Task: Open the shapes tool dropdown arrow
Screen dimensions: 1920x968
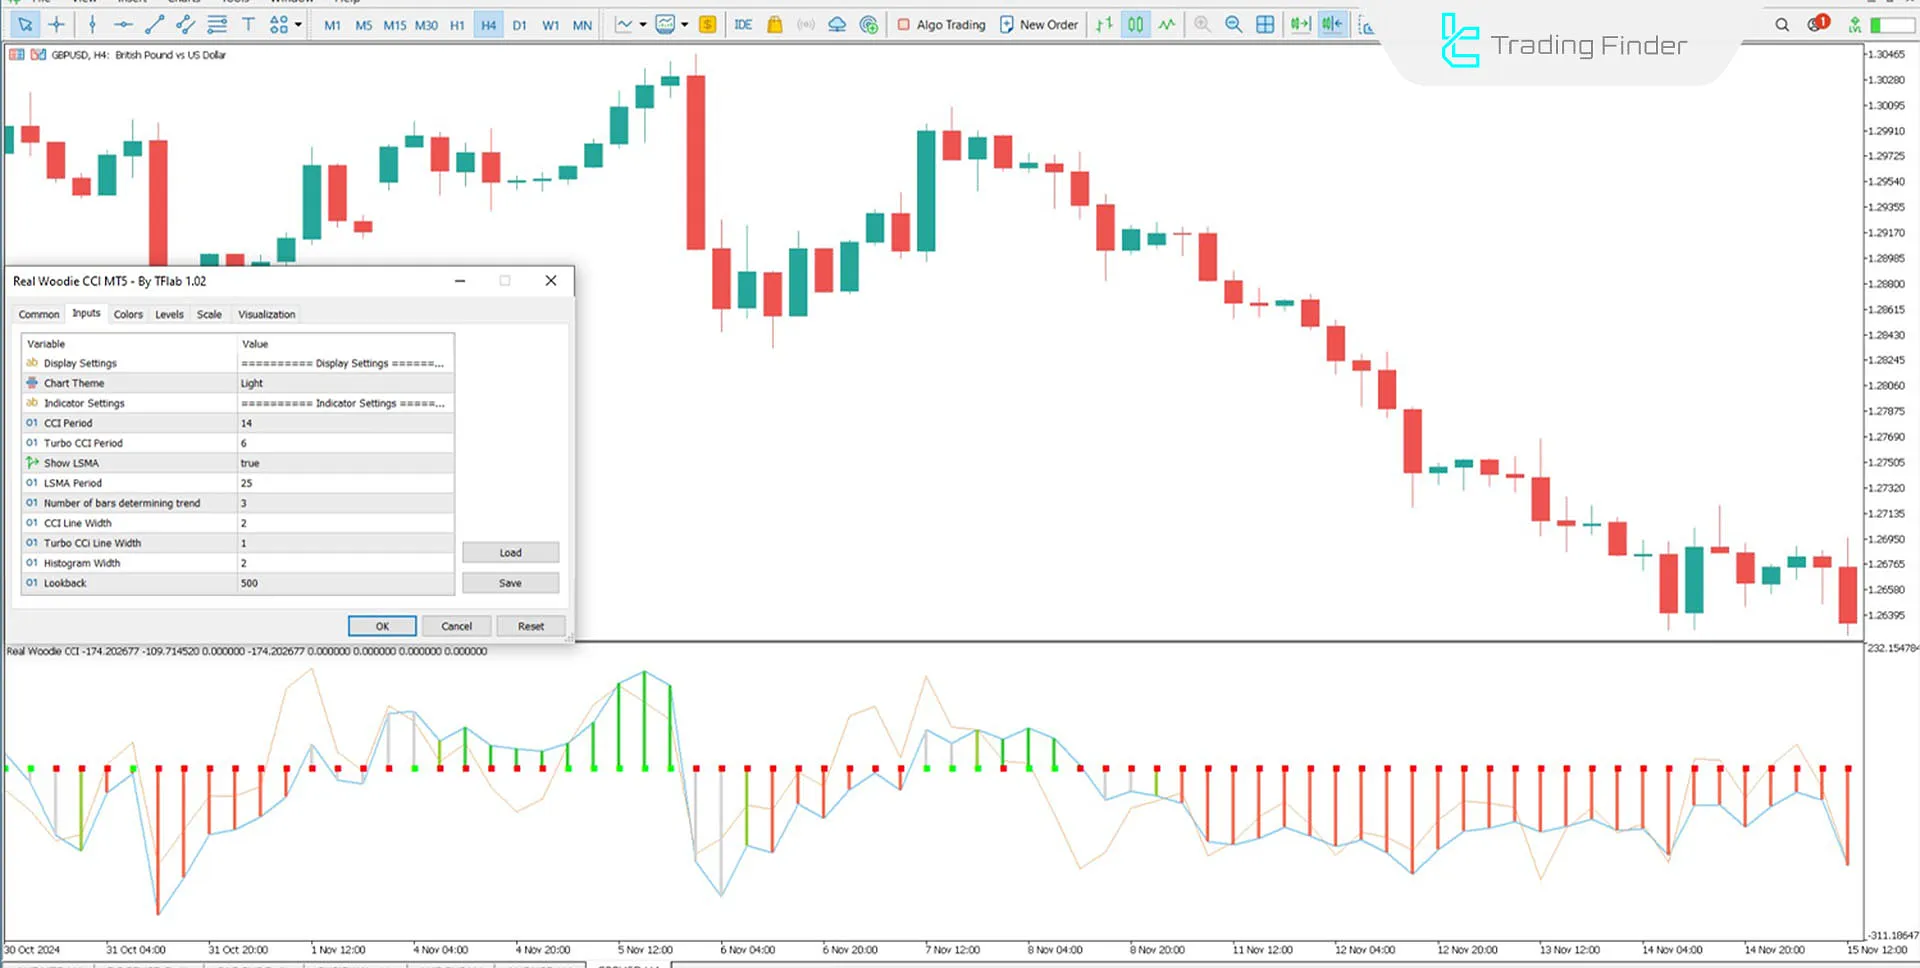Action: tap(299, 24)
